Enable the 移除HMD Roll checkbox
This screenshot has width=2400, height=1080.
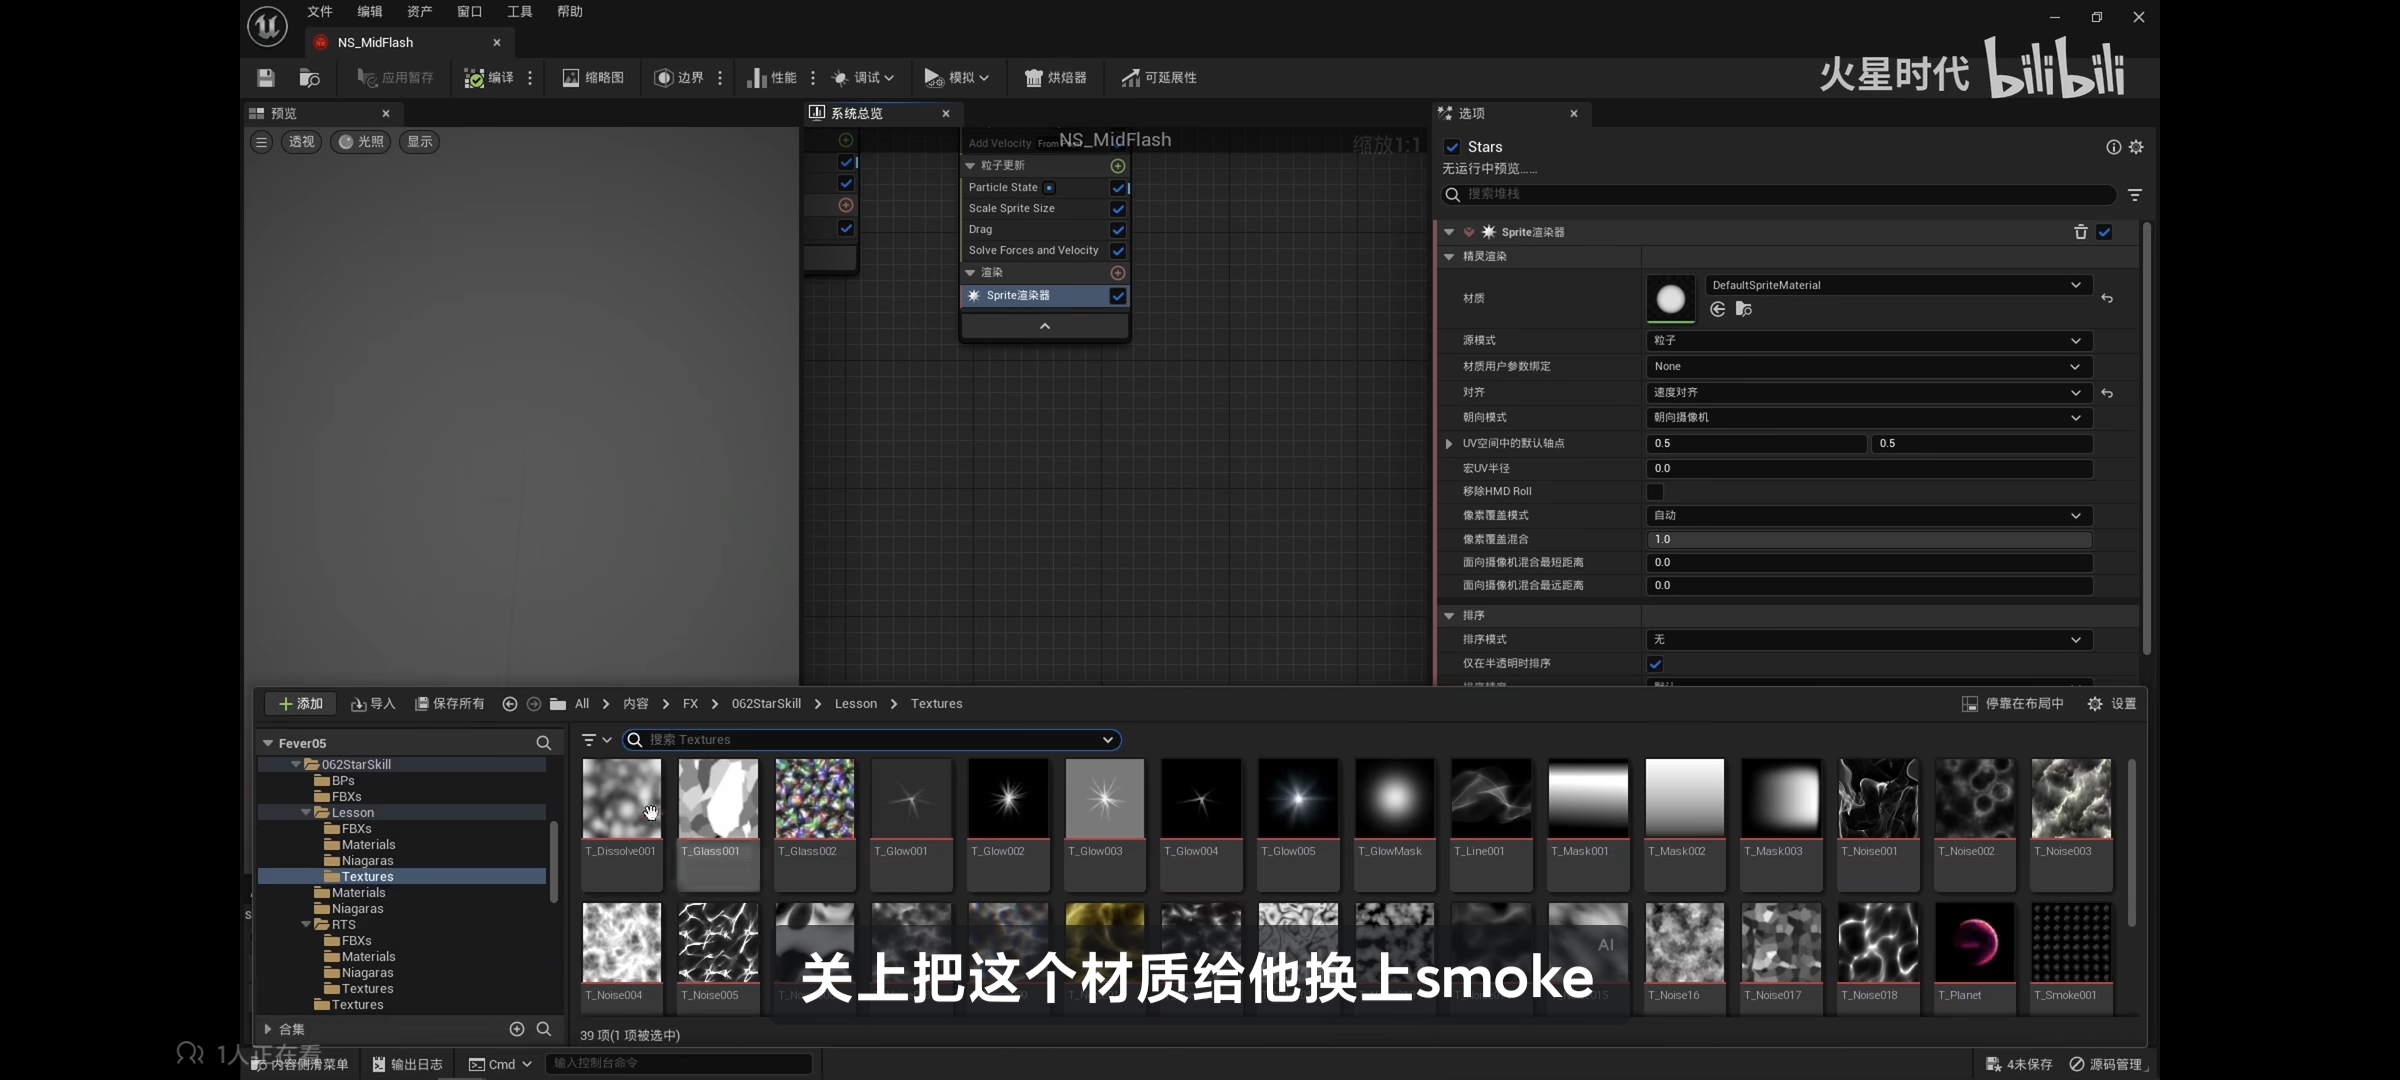coord(1655,491)
